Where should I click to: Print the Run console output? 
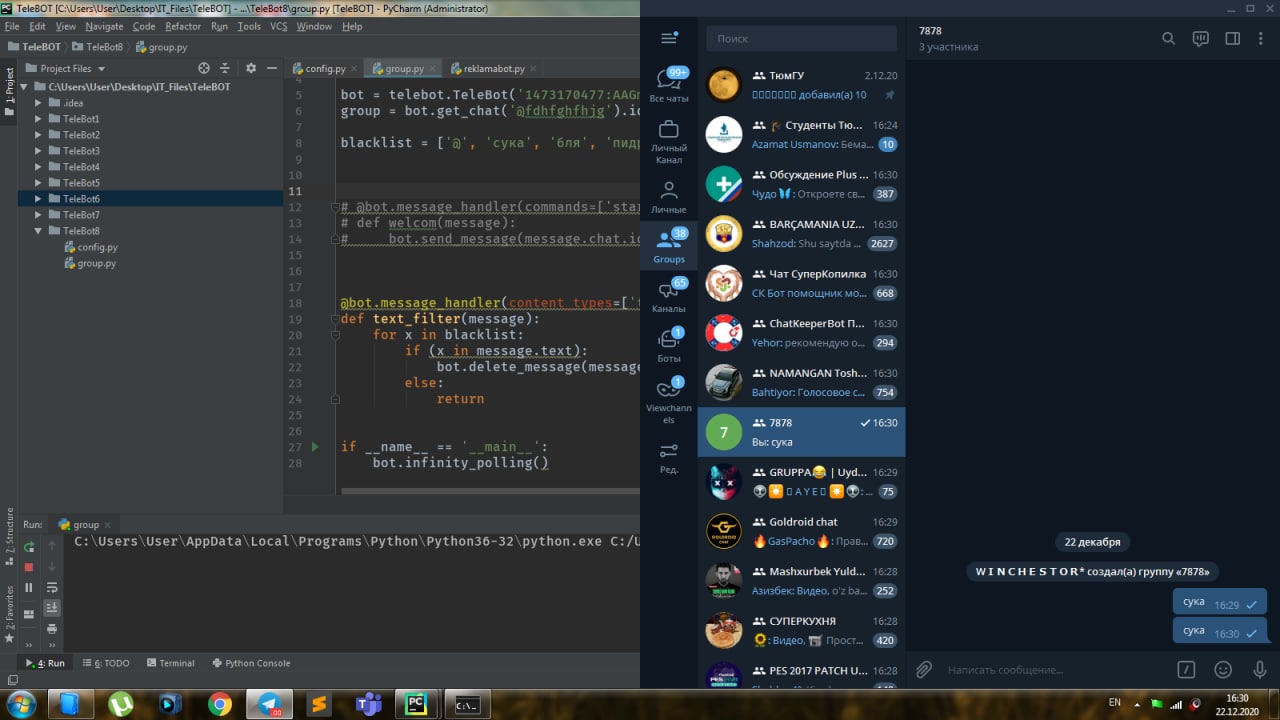(52, 629)
